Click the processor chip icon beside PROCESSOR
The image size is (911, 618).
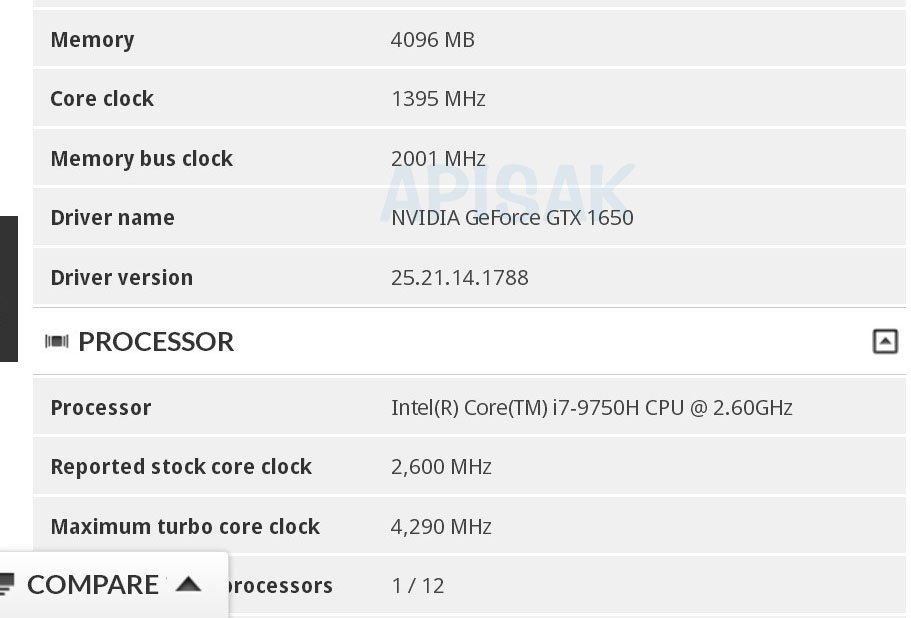click(x=57, y=341)
